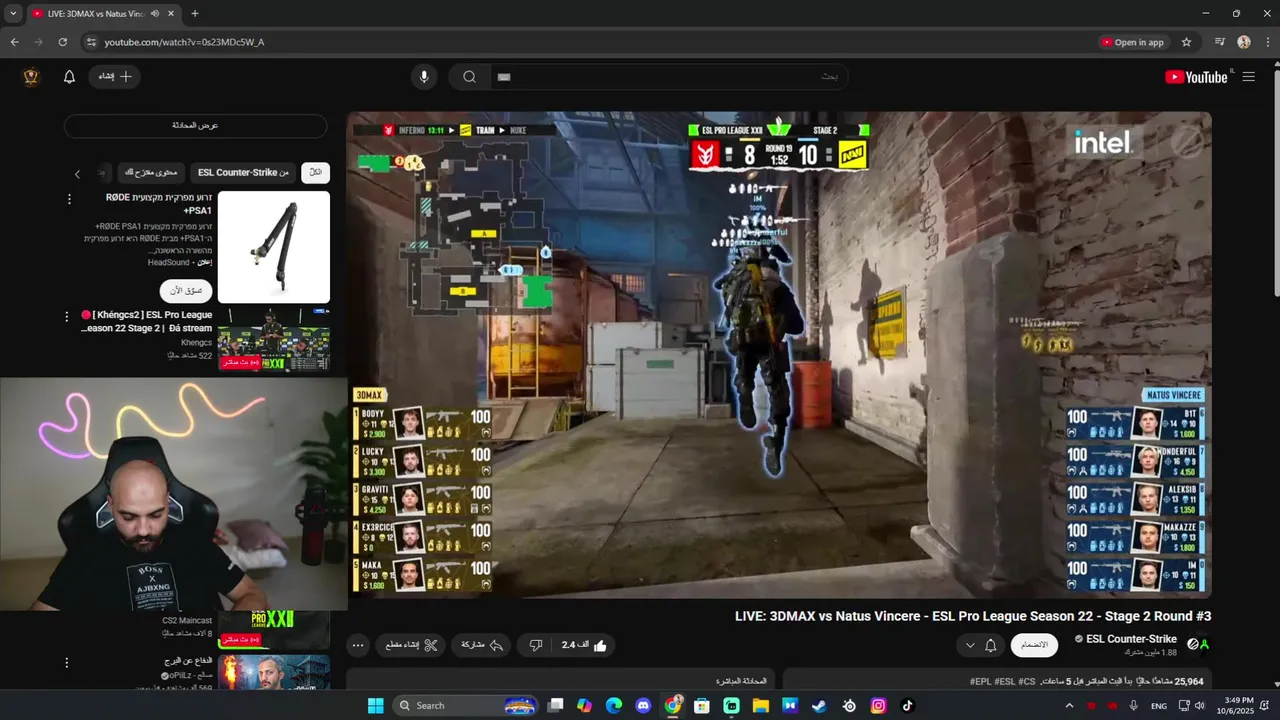Click the 'الانضمام' Join channel button
Viewport: 1280px width, 720px height.
click(x=1034, y=645)
